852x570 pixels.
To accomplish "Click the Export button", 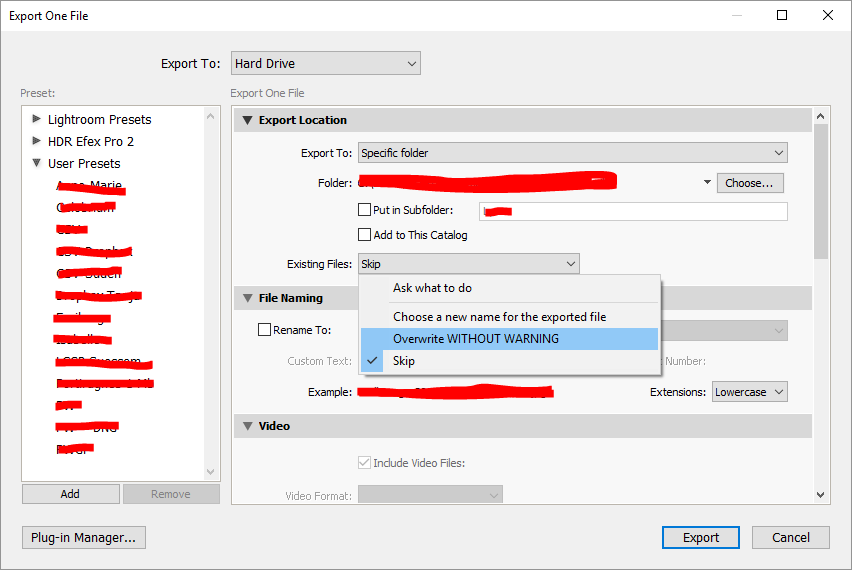I will click(701, 537).
